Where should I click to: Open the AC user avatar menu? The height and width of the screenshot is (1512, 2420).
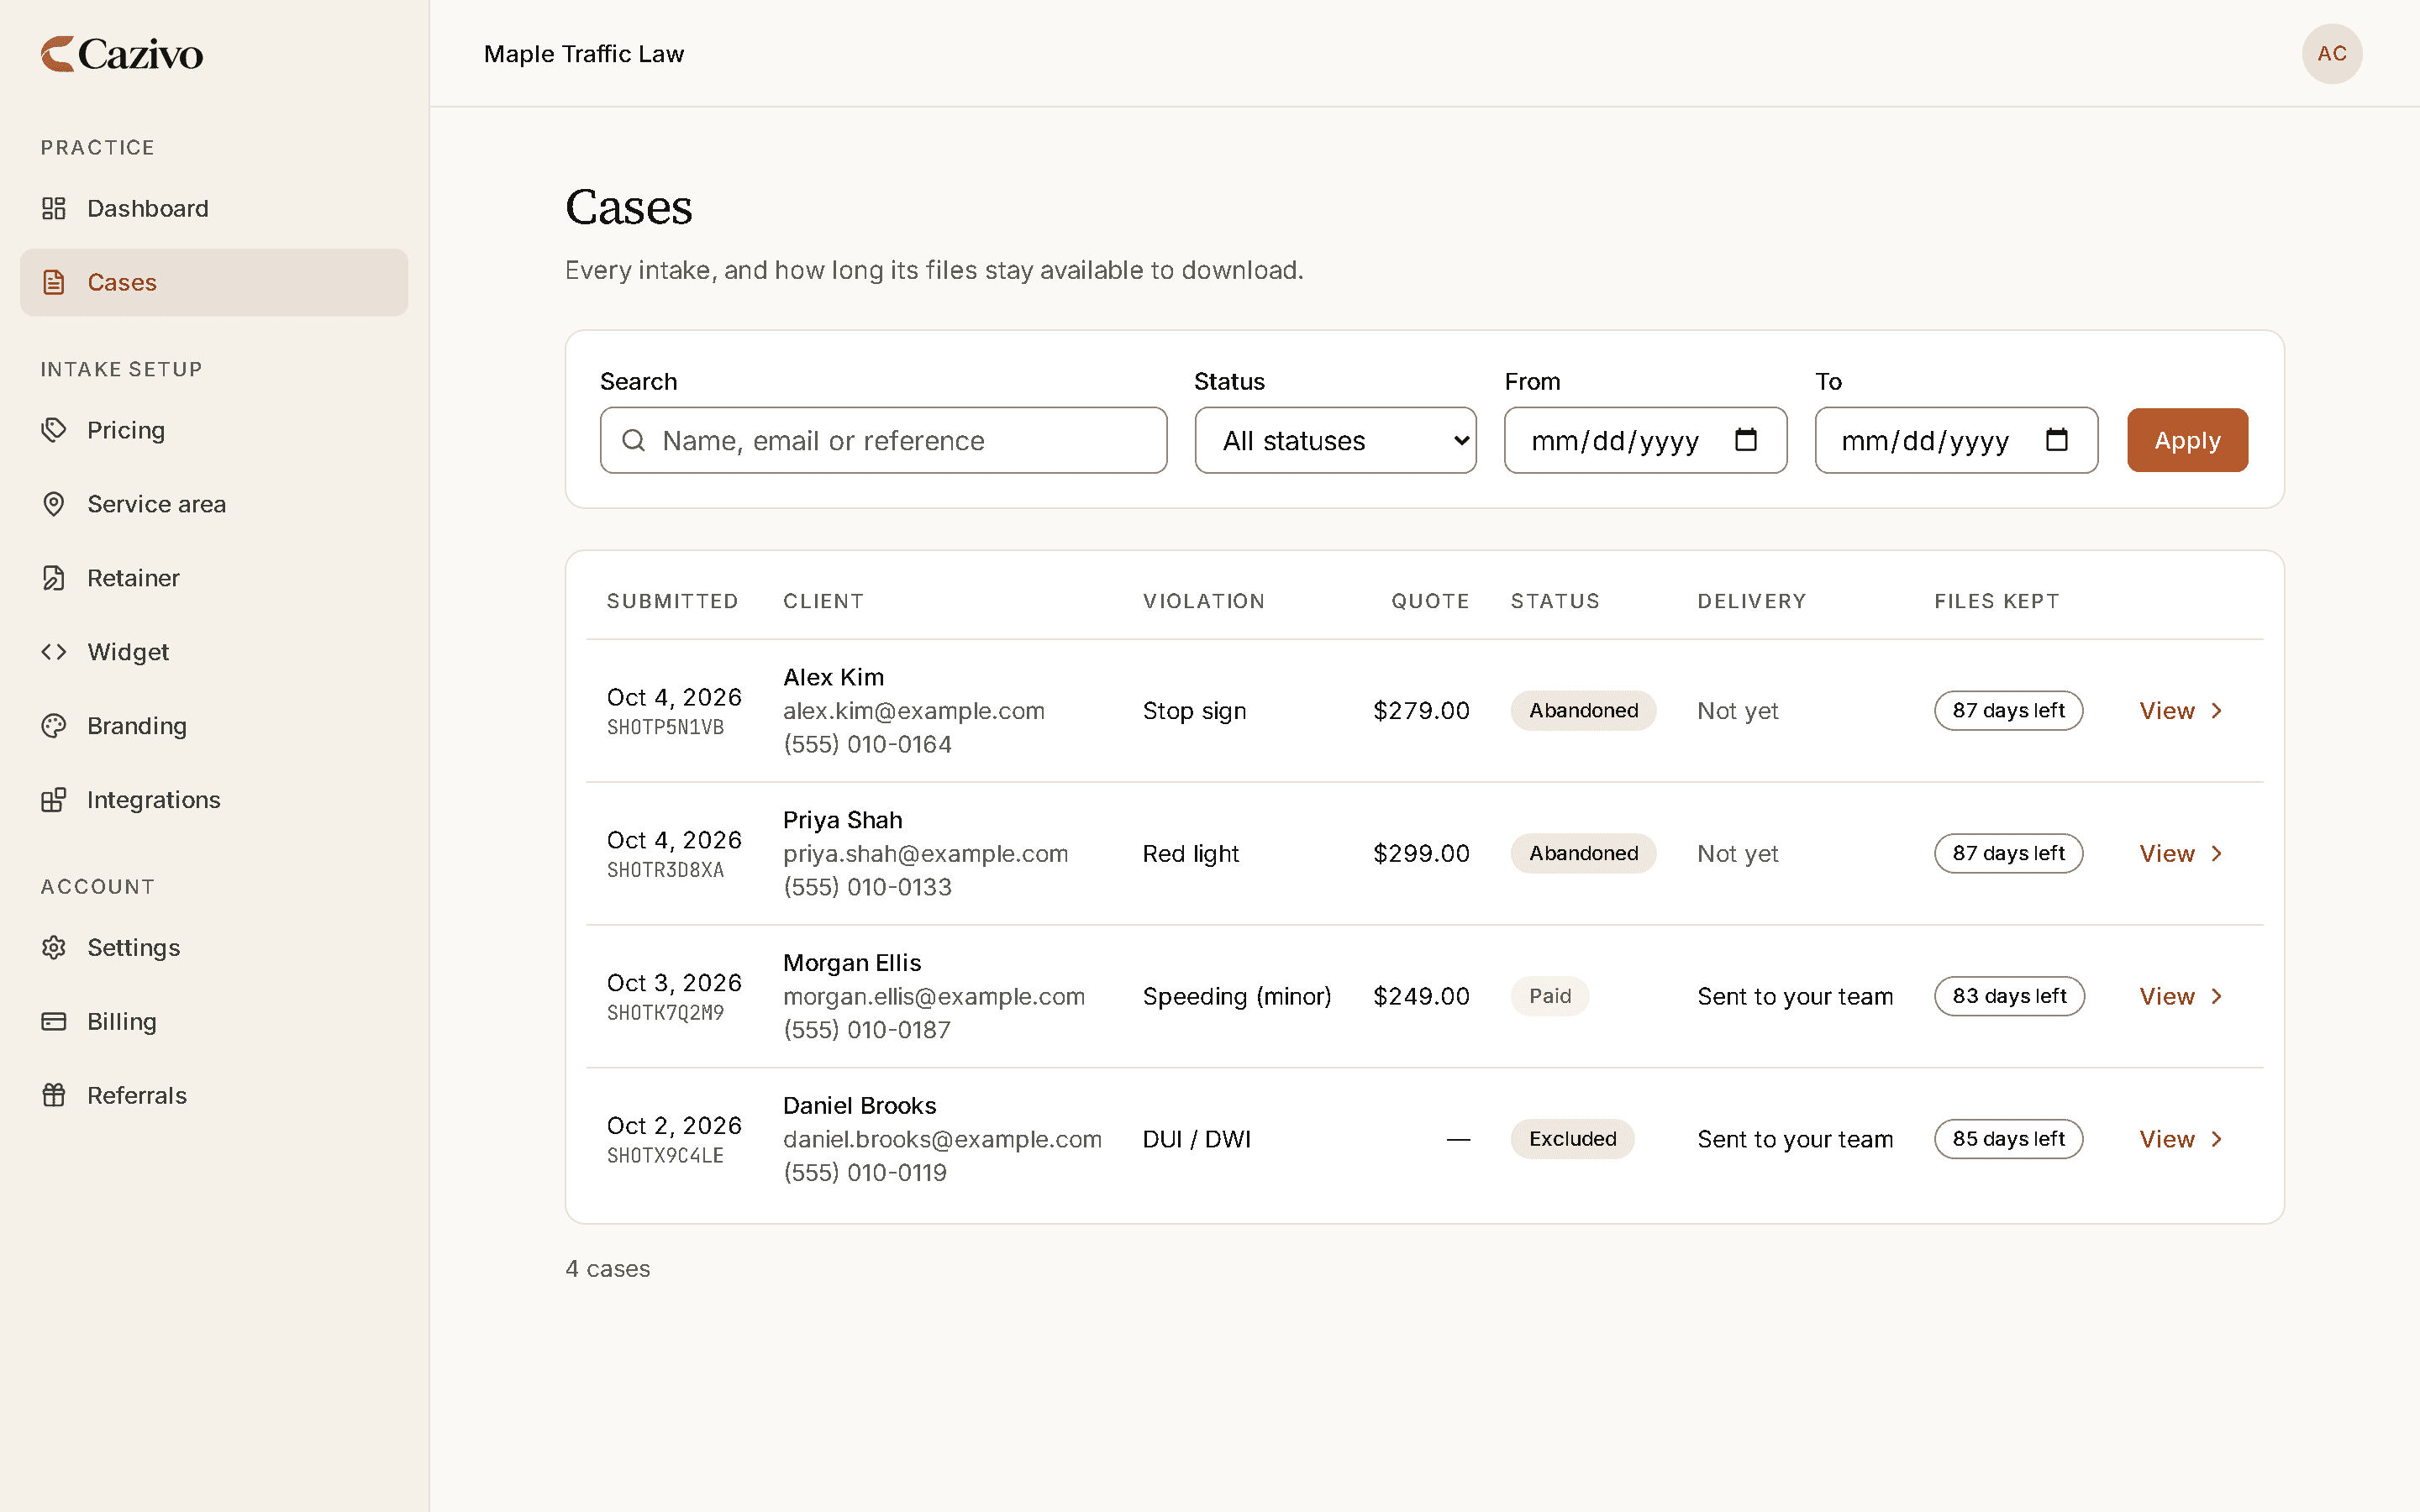[2332, 54]
